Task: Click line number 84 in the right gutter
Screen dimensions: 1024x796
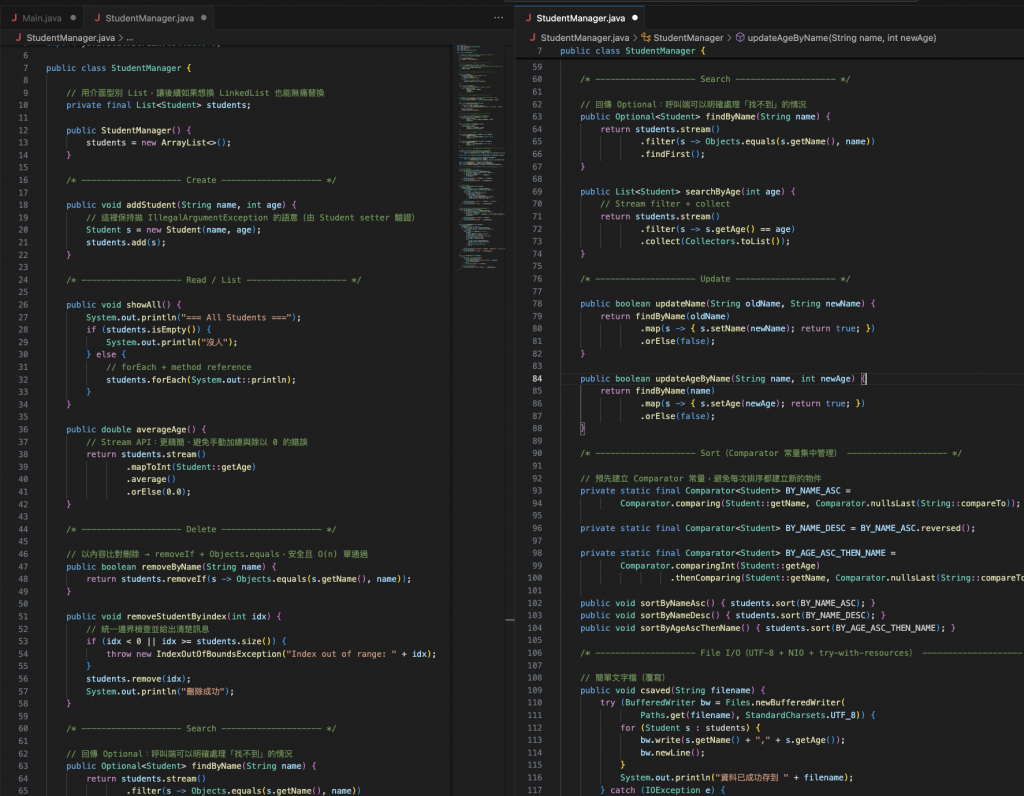Action: [537, 379]
